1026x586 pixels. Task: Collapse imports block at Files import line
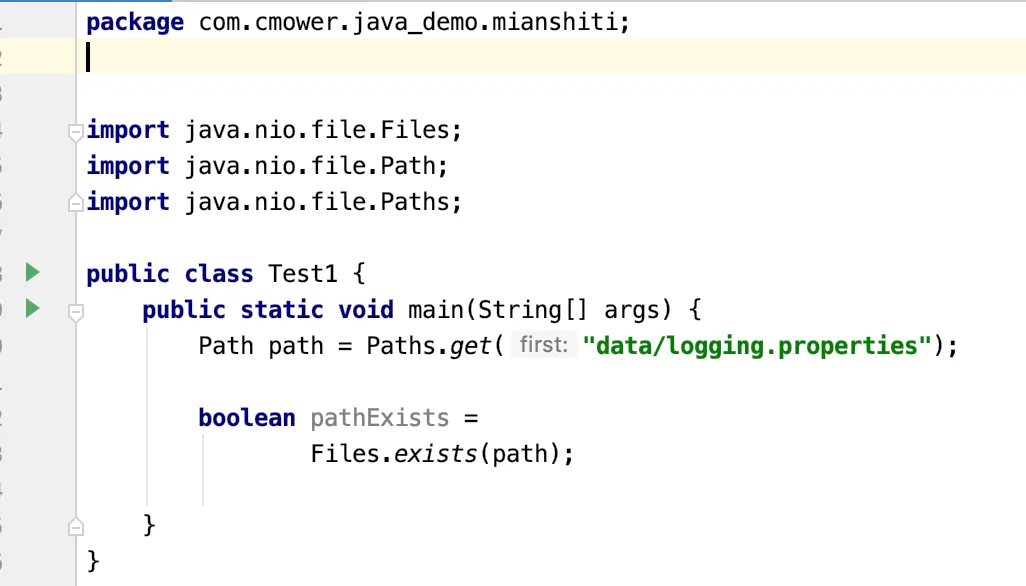click(x=76, y=132)
